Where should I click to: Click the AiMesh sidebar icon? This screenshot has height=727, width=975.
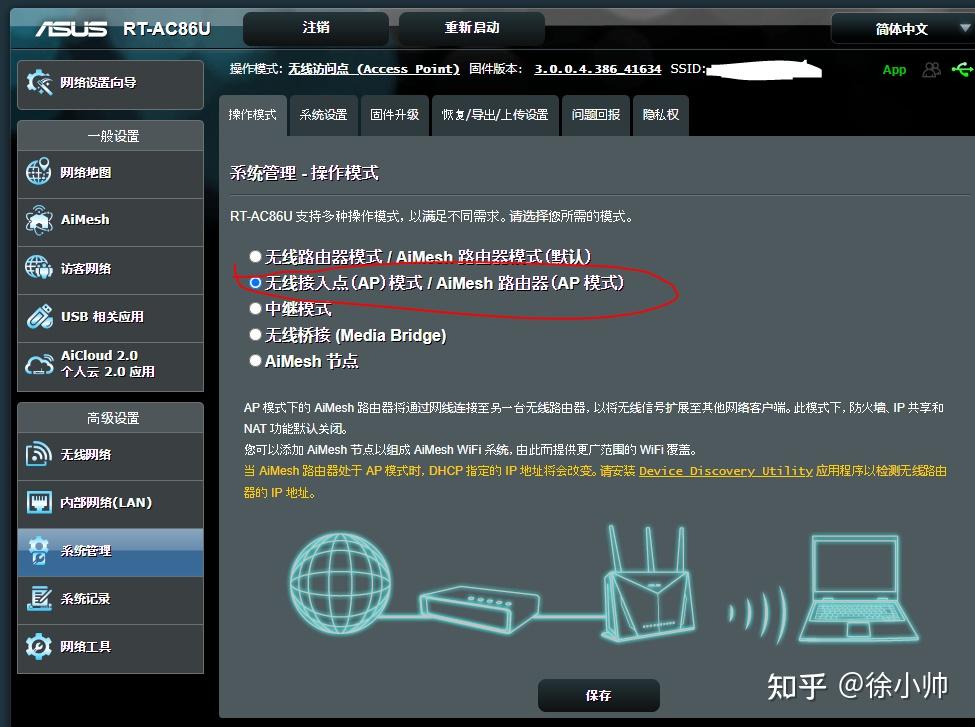39,220
